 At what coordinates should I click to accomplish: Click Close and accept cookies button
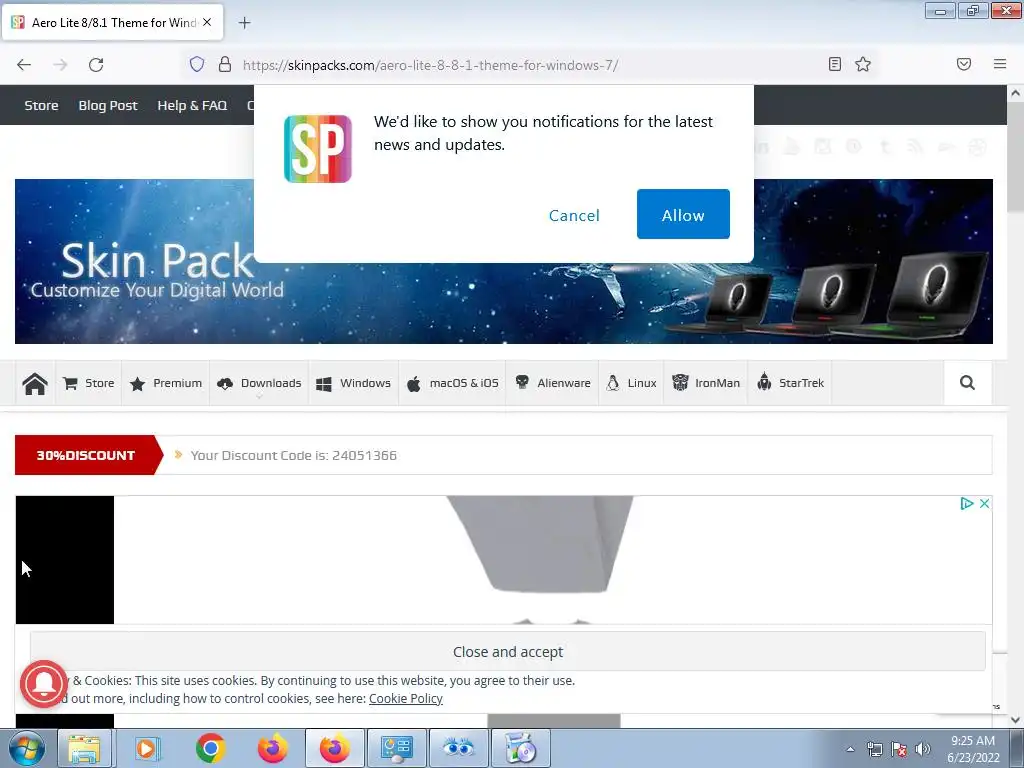[x=507, y=651]
